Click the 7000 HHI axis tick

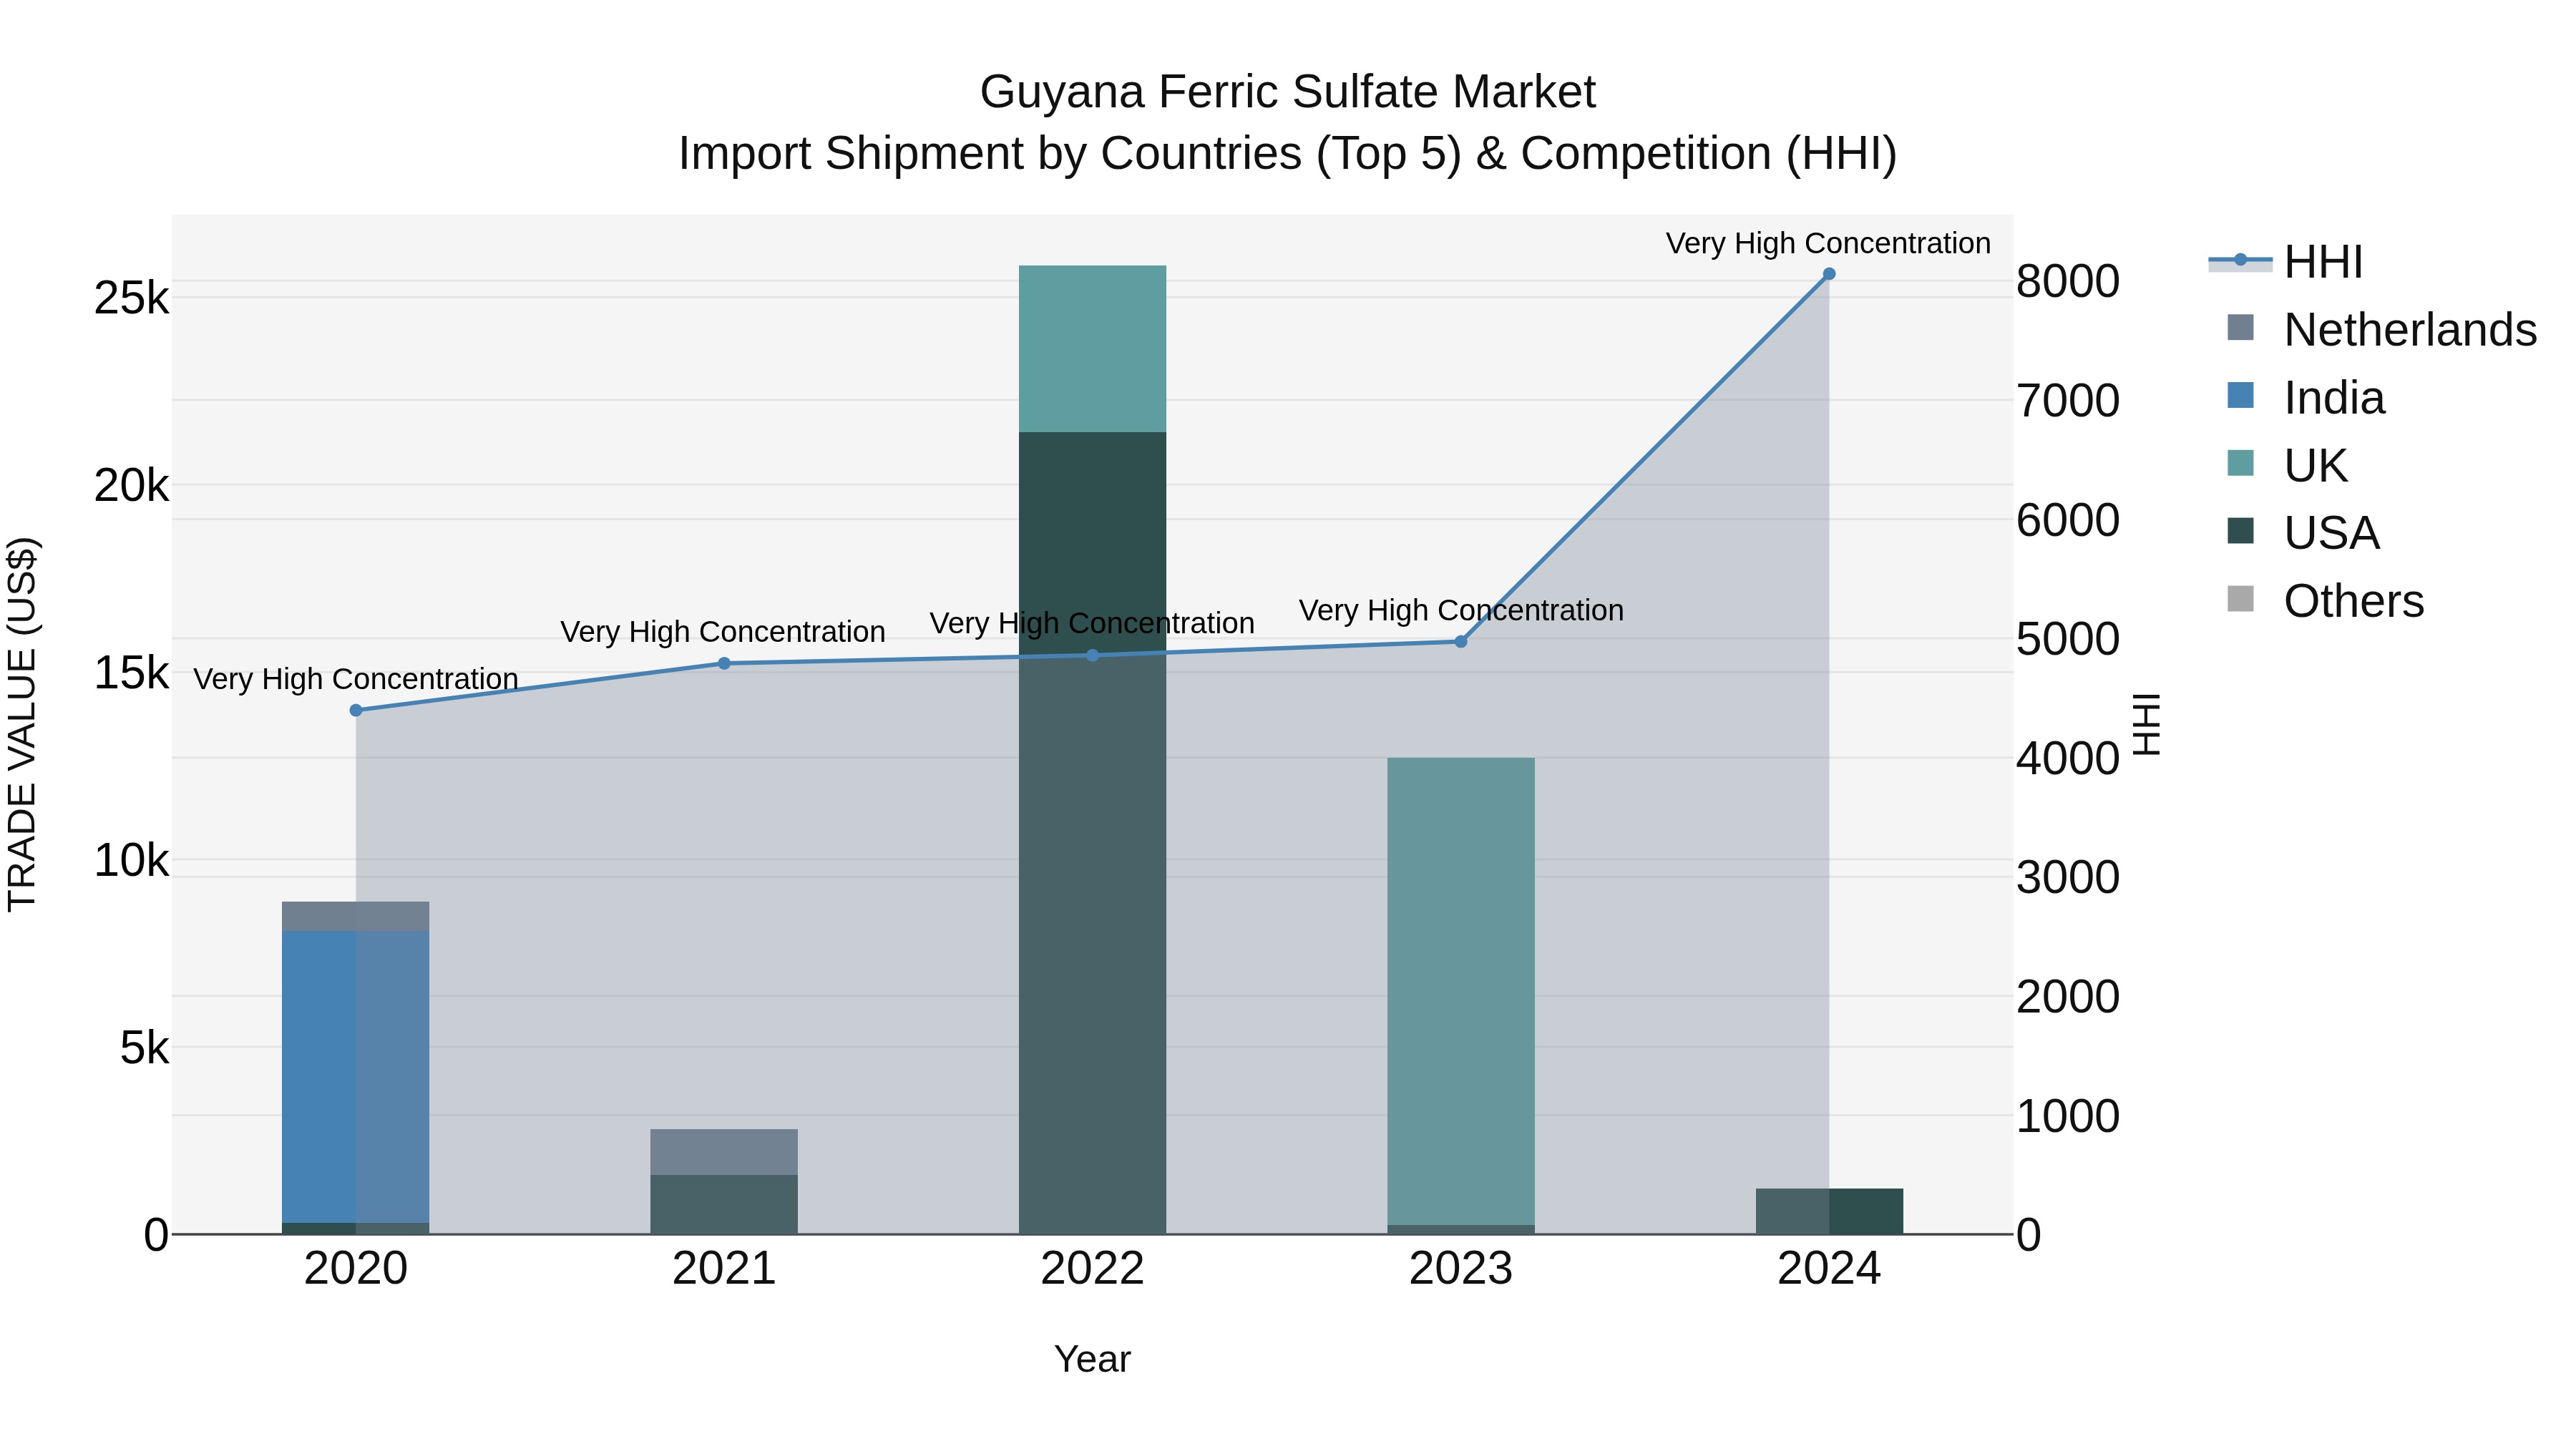tap(2068, 400)
